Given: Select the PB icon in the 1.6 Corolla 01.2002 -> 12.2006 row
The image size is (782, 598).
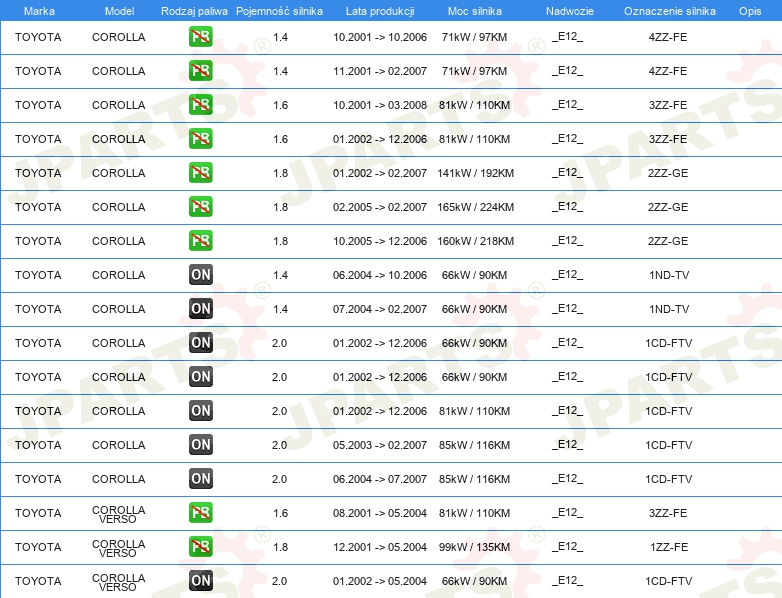Looking at the screenshot, I should tap(200, 139).
